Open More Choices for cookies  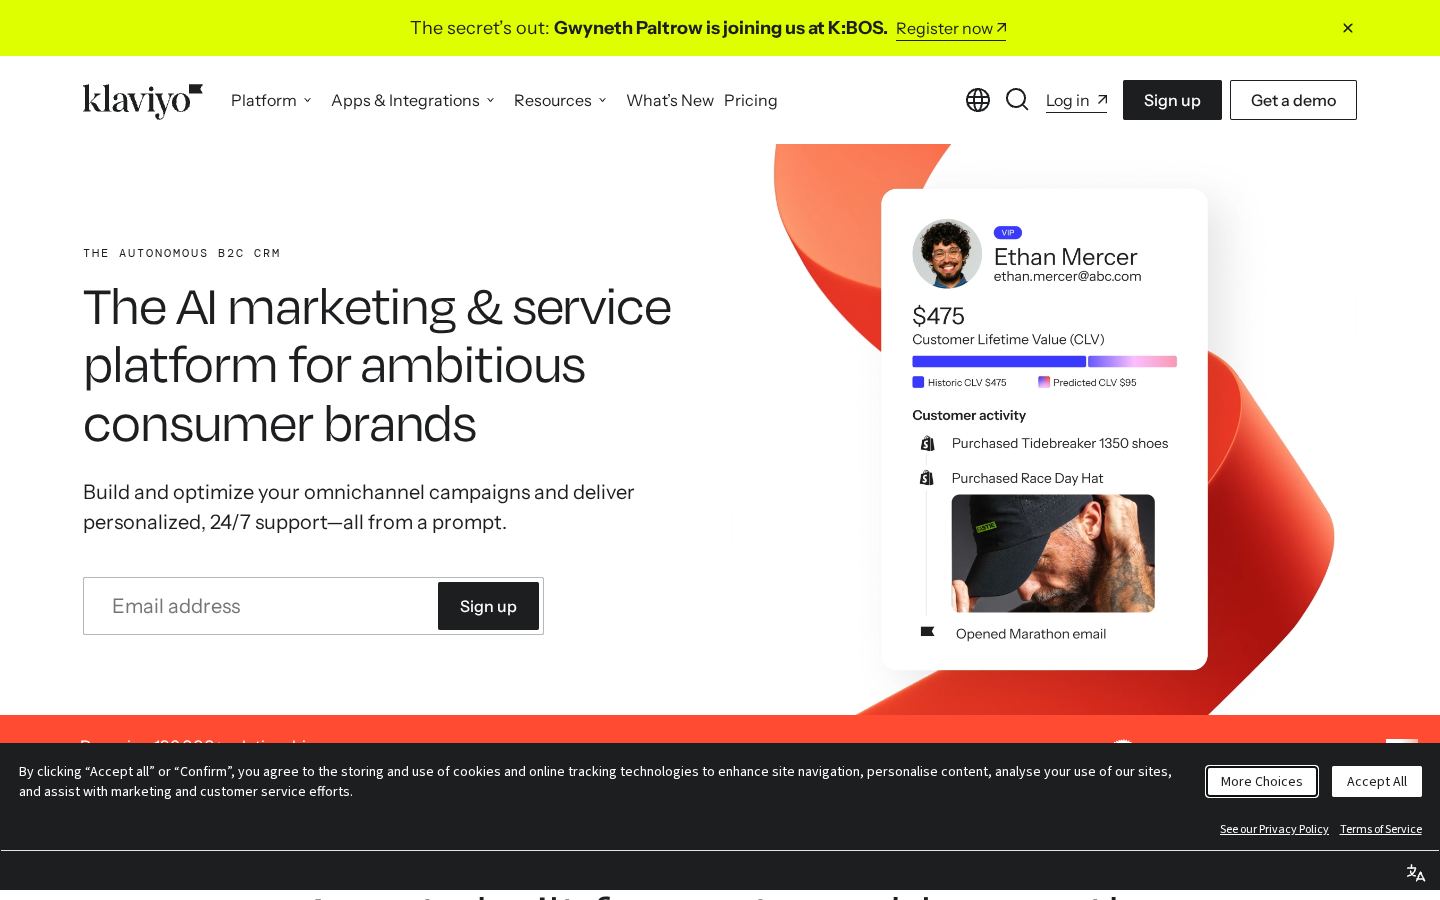pyautogui.click(x=1262, y=781)
